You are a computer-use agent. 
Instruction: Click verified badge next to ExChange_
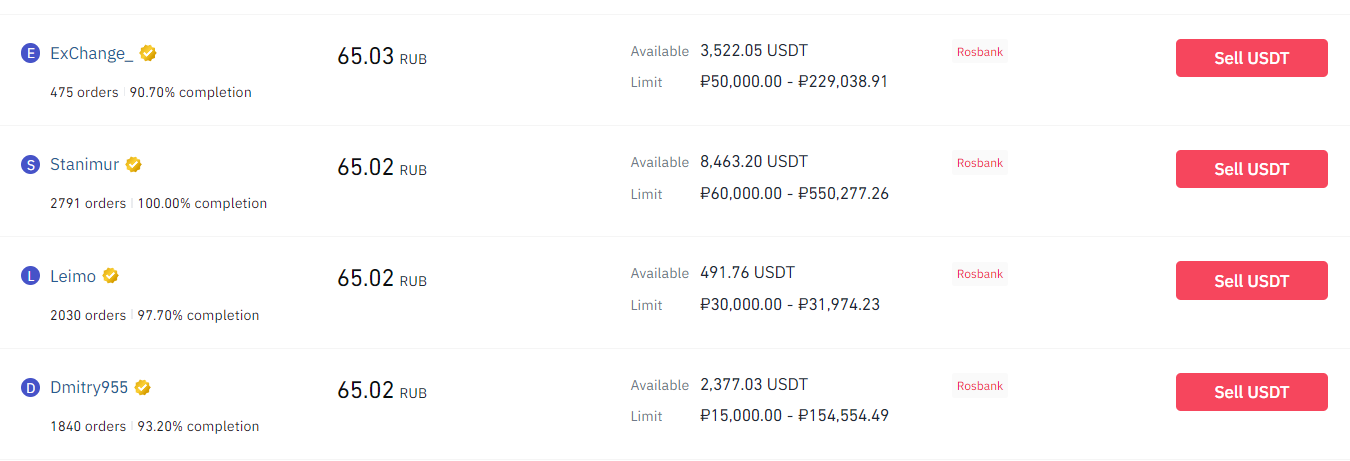point(148,53)
